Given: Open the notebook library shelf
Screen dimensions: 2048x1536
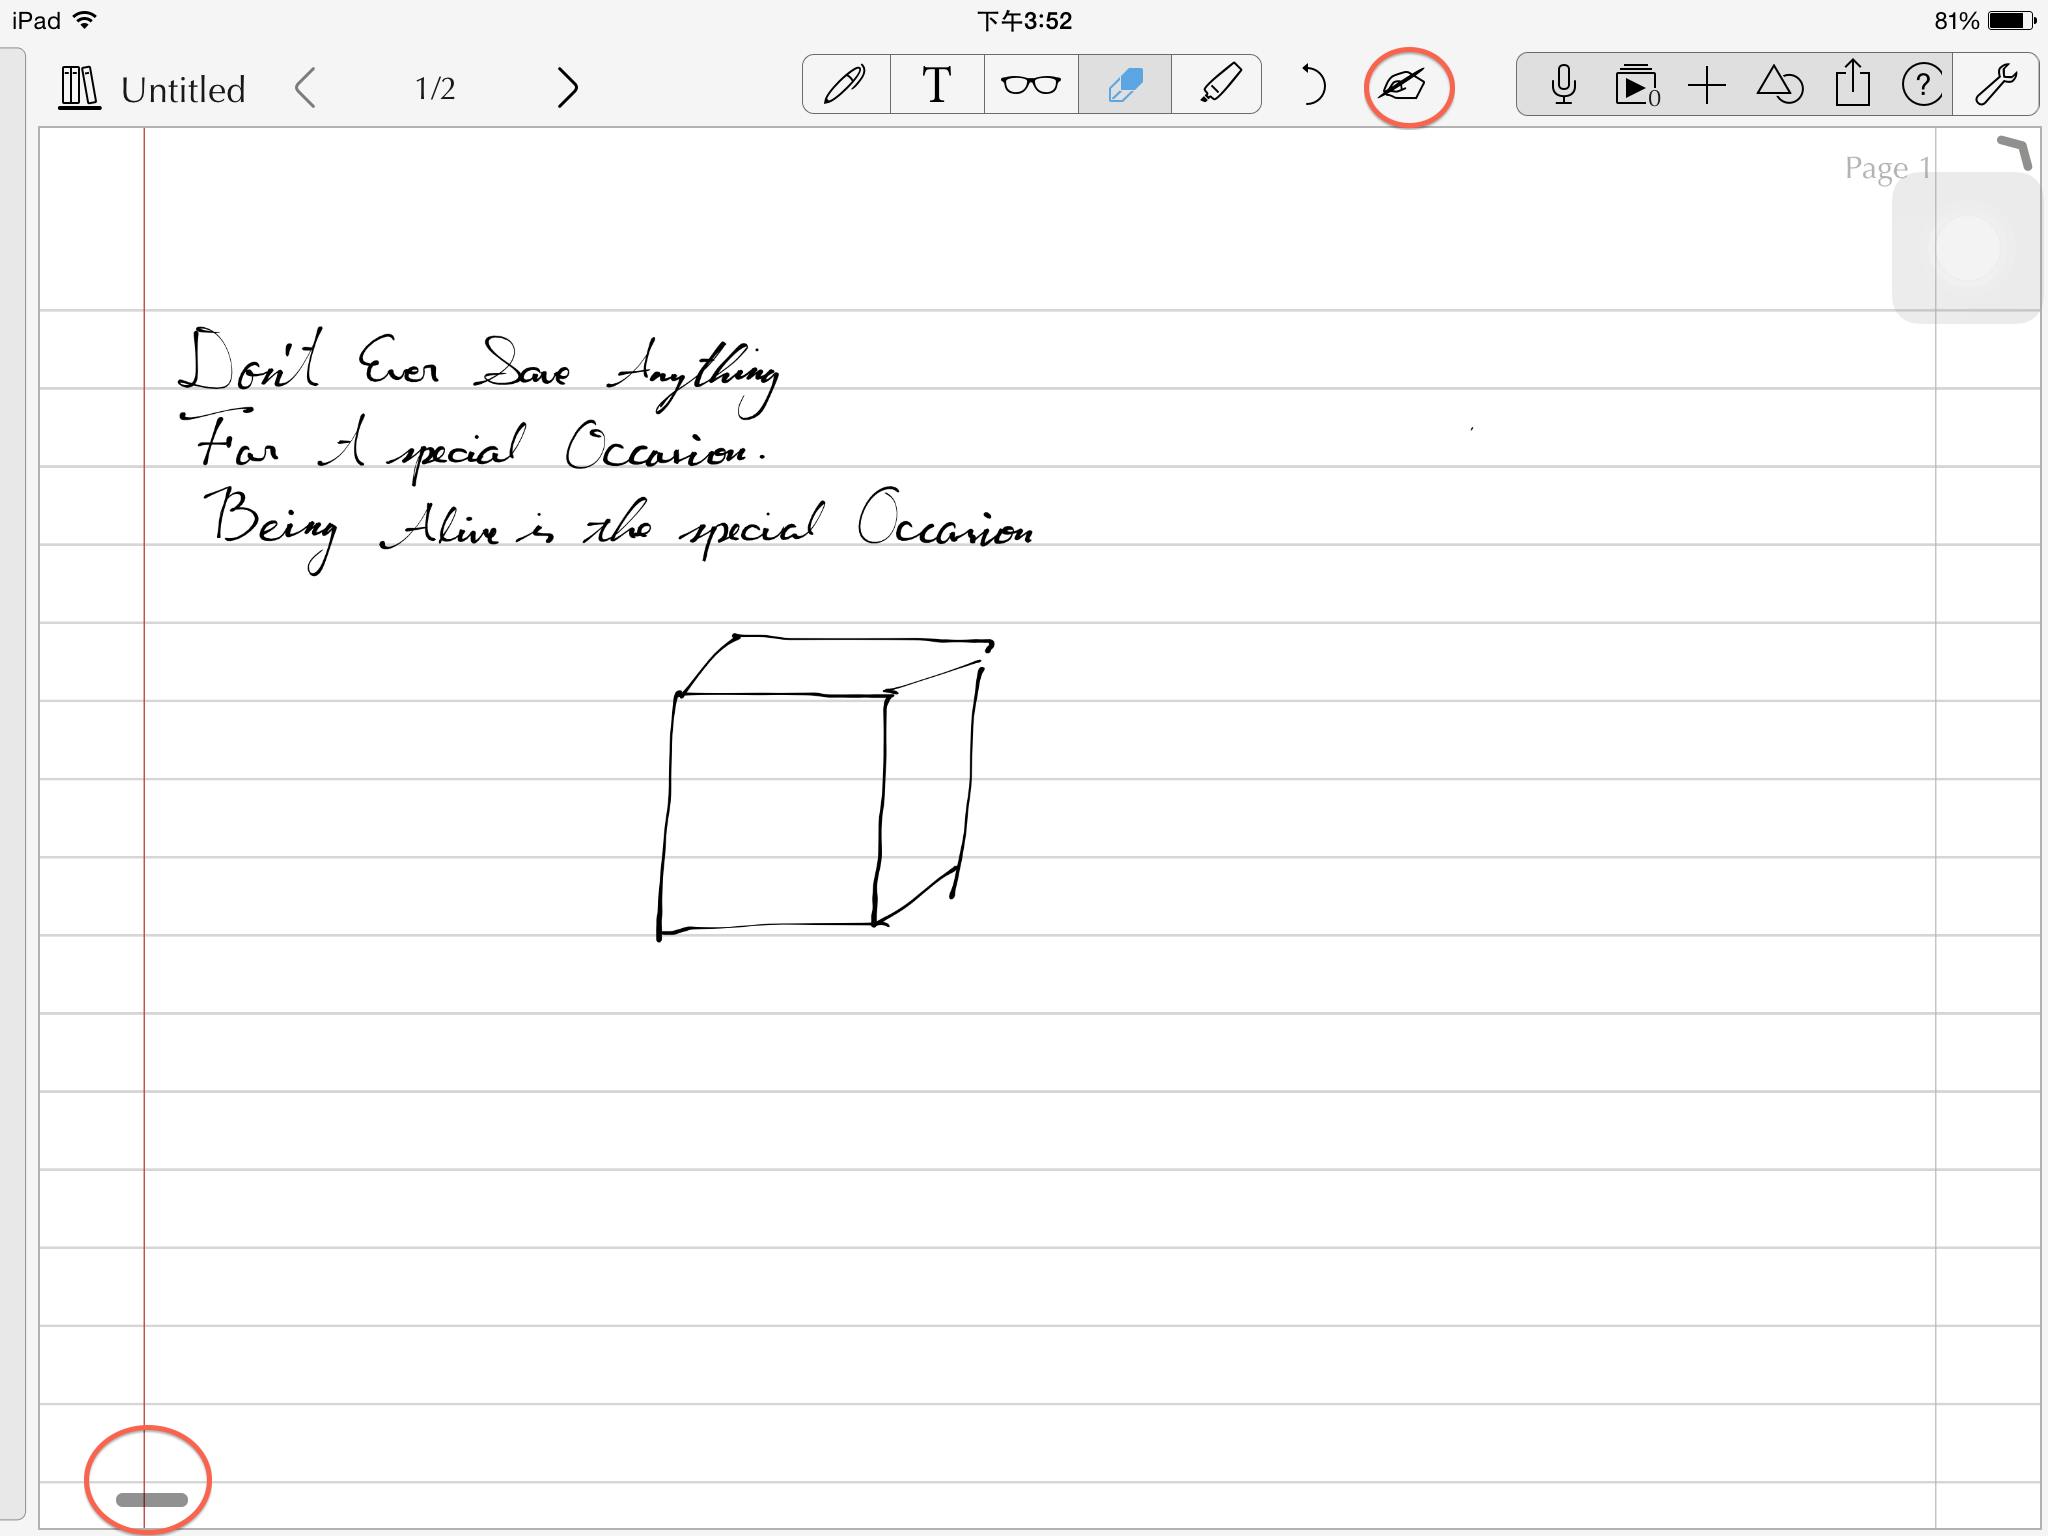Looking at the screenshot, I should (79, 88).
